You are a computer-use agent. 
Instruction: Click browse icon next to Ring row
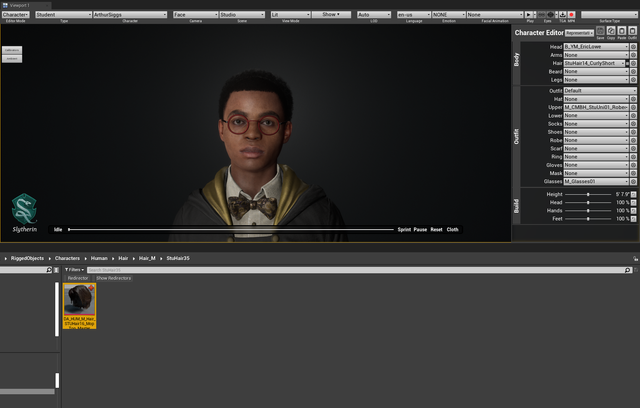point(633,157)
